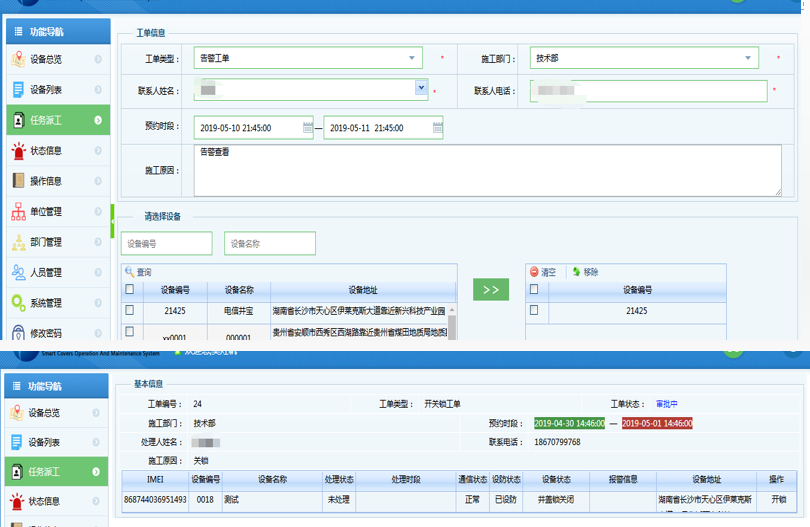810x527 pixels.
Task: Check device 21425 in the selected list
Action: 533,311
